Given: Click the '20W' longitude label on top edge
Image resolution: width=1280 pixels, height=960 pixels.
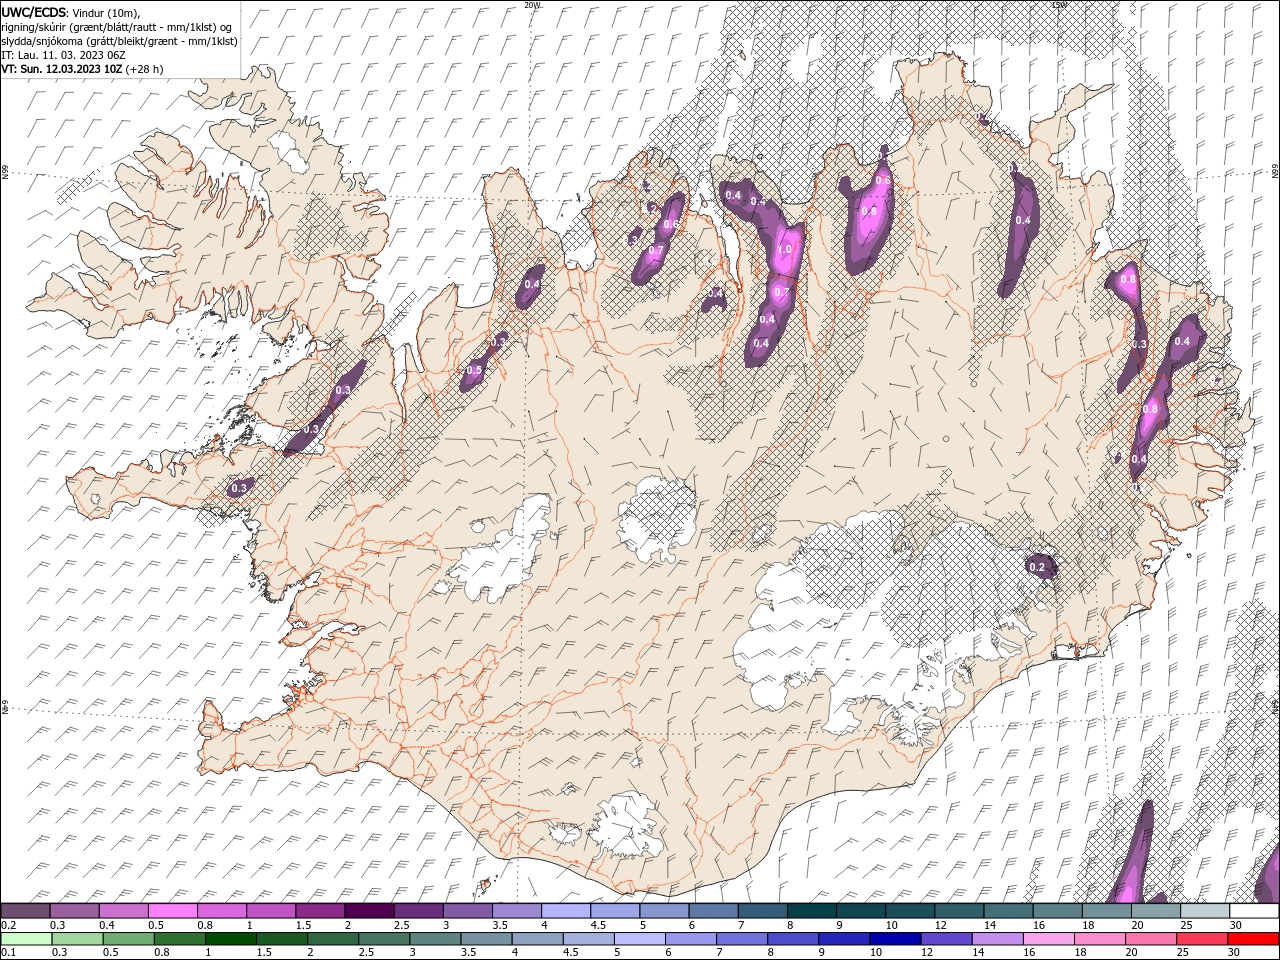Looking at the screenshot, I should 532,5.
